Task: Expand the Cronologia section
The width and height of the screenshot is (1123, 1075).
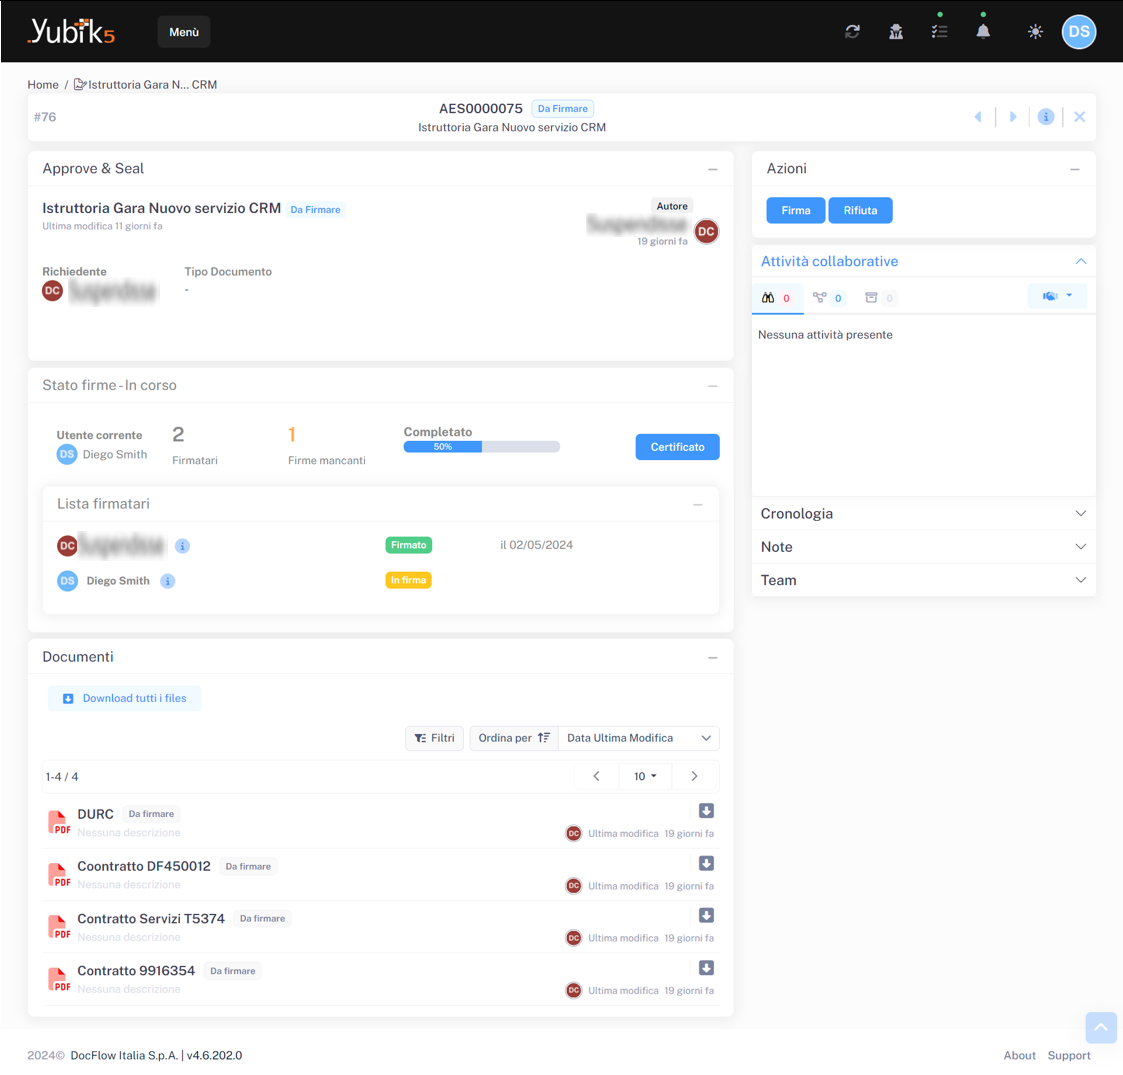Action: tap(922, 514)
